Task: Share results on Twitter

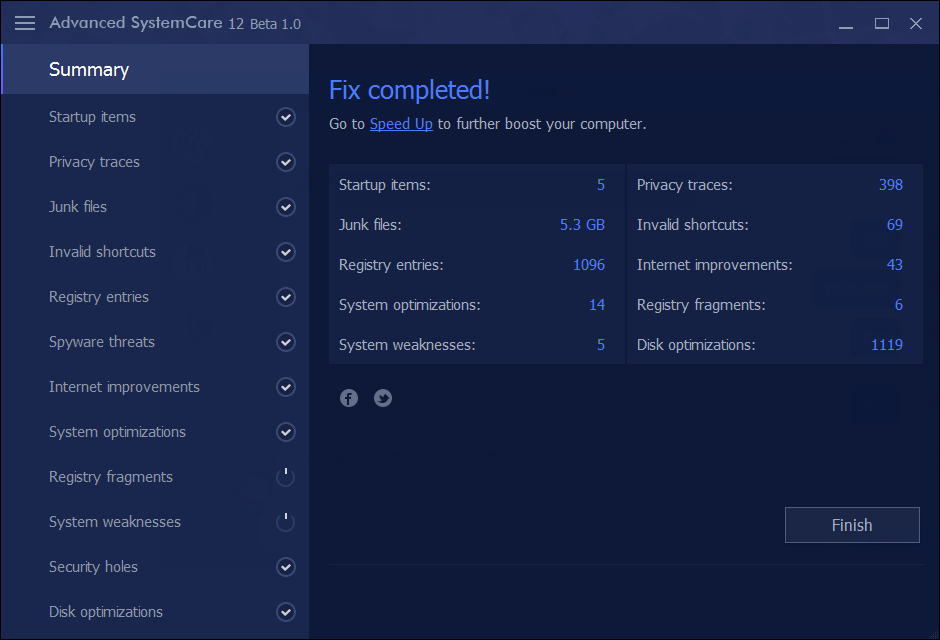Action: (x=383, y=398)
